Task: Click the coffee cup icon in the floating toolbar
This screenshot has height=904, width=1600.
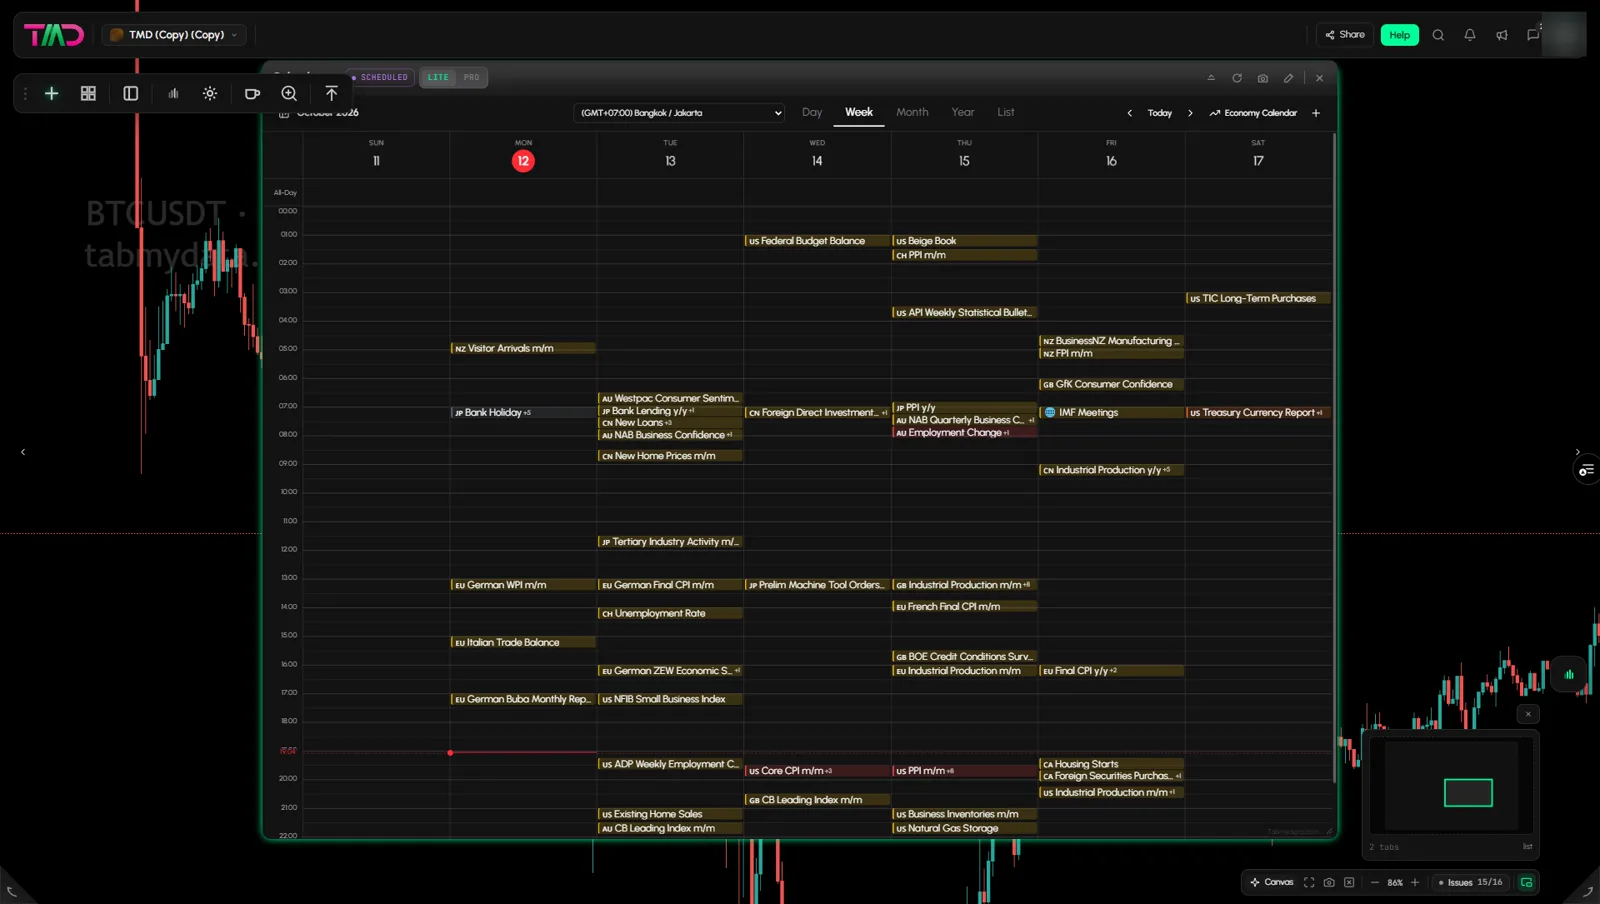Action: coord(252,93)
